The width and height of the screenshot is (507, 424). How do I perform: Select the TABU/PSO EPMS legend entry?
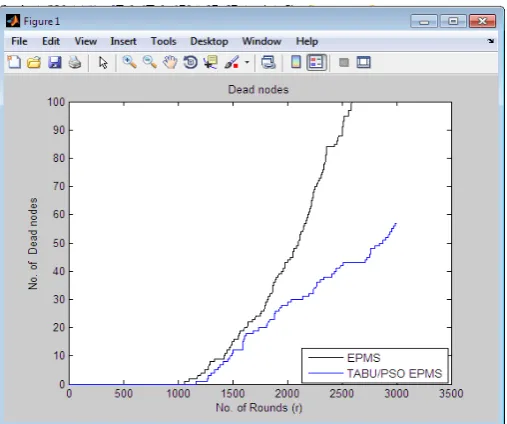pyautogui.click(x=394, y=374)
